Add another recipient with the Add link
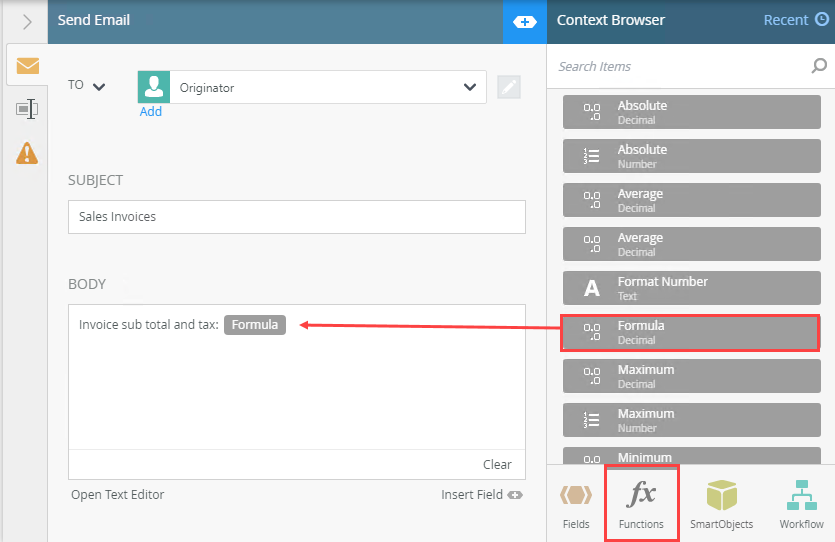Viewport: 835px width, 542px height. pos(151,111)
